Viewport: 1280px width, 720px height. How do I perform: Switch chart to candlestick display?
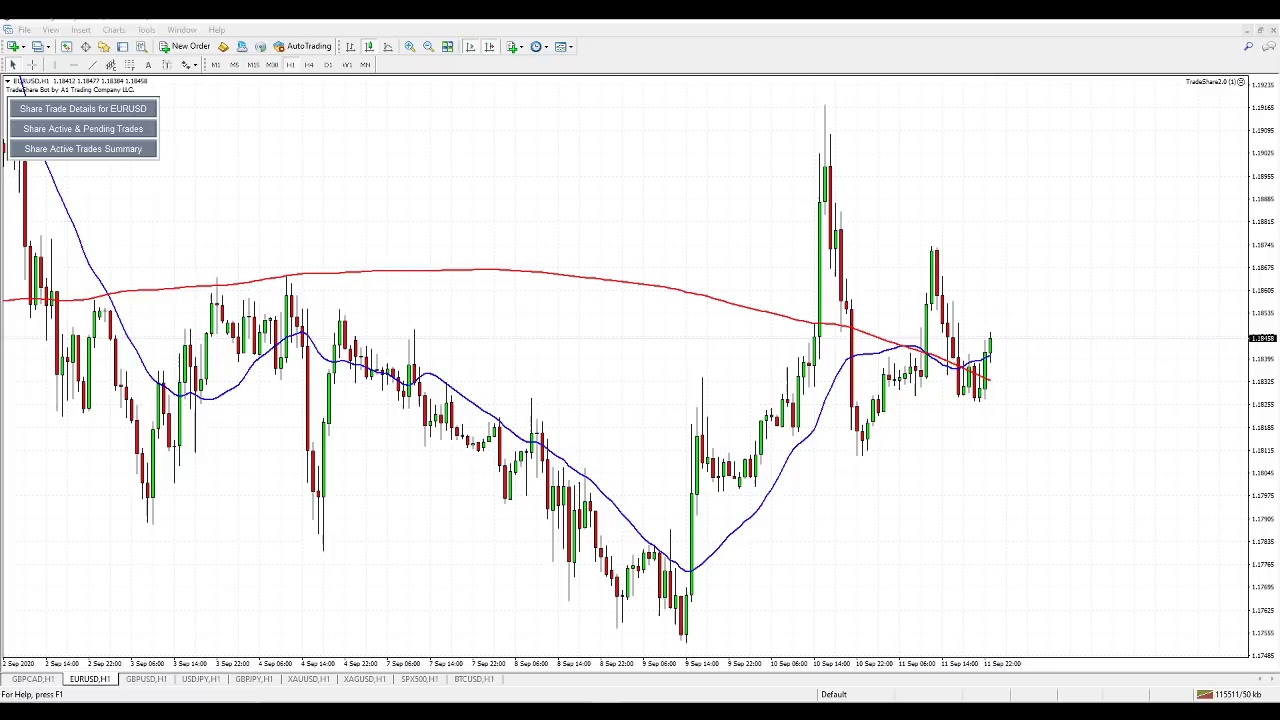point(369,47)
